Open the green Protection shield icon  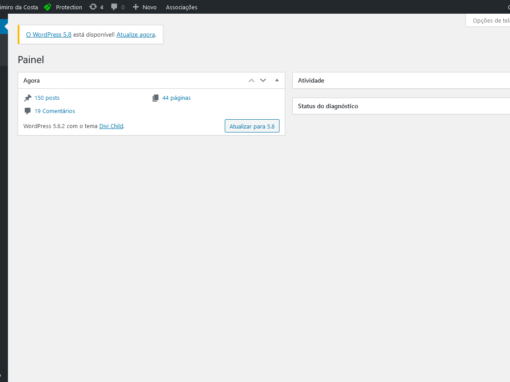tap(48, 7)
